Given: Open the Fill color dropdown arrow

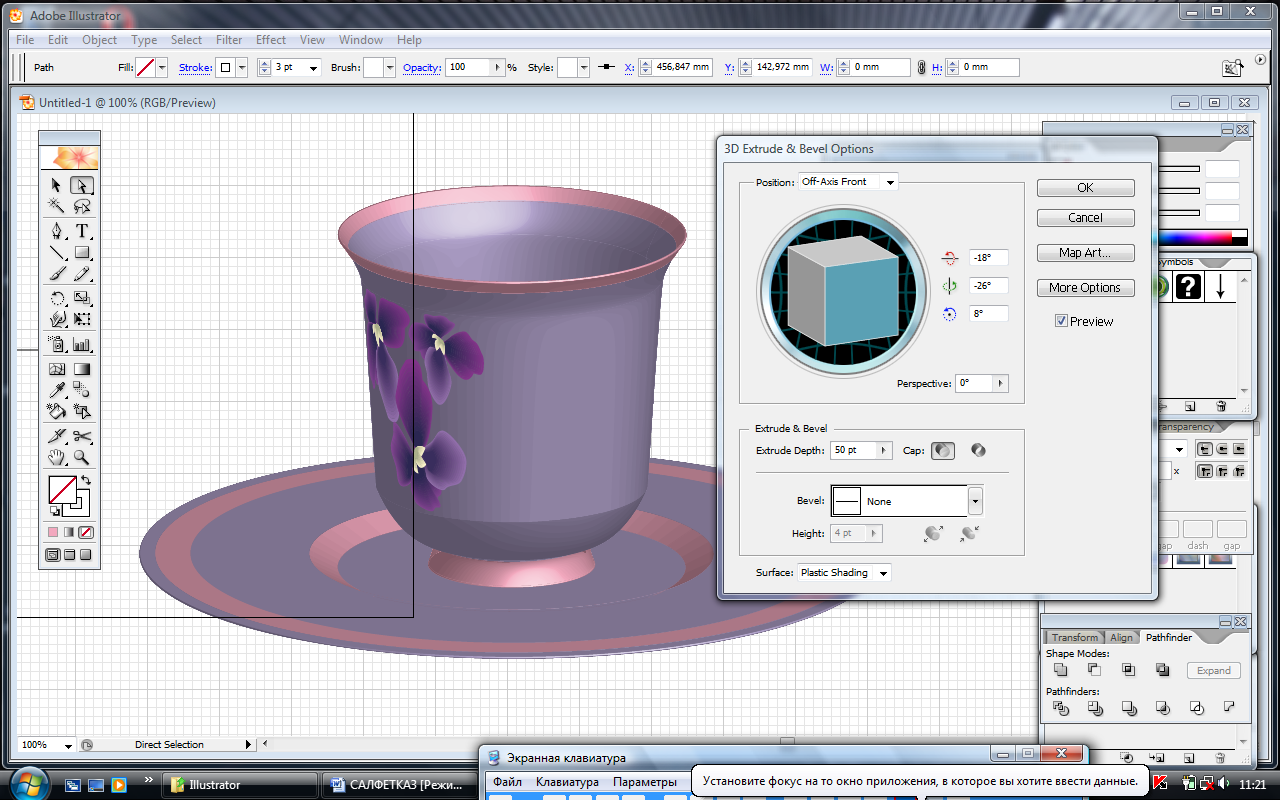Looking at the screenshot, I should [x=162, y=68].
